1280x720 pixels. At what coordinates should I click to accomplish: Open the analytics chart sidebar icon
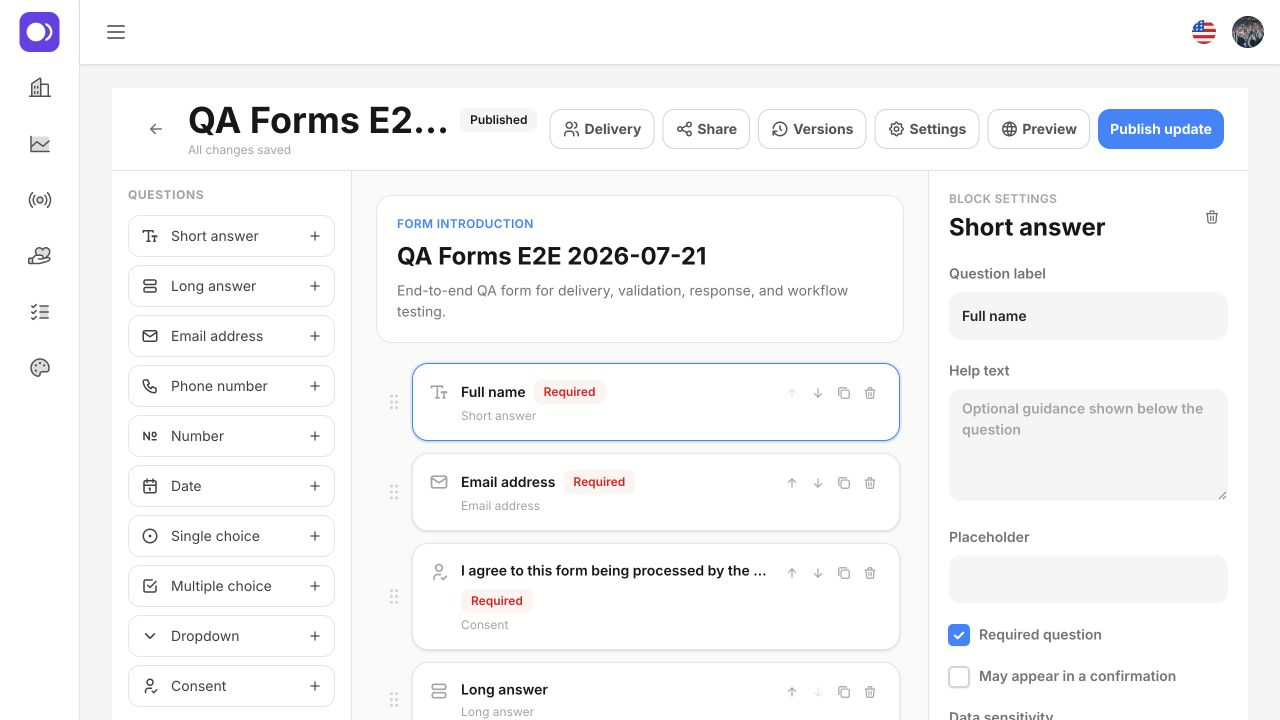[40, 144]
